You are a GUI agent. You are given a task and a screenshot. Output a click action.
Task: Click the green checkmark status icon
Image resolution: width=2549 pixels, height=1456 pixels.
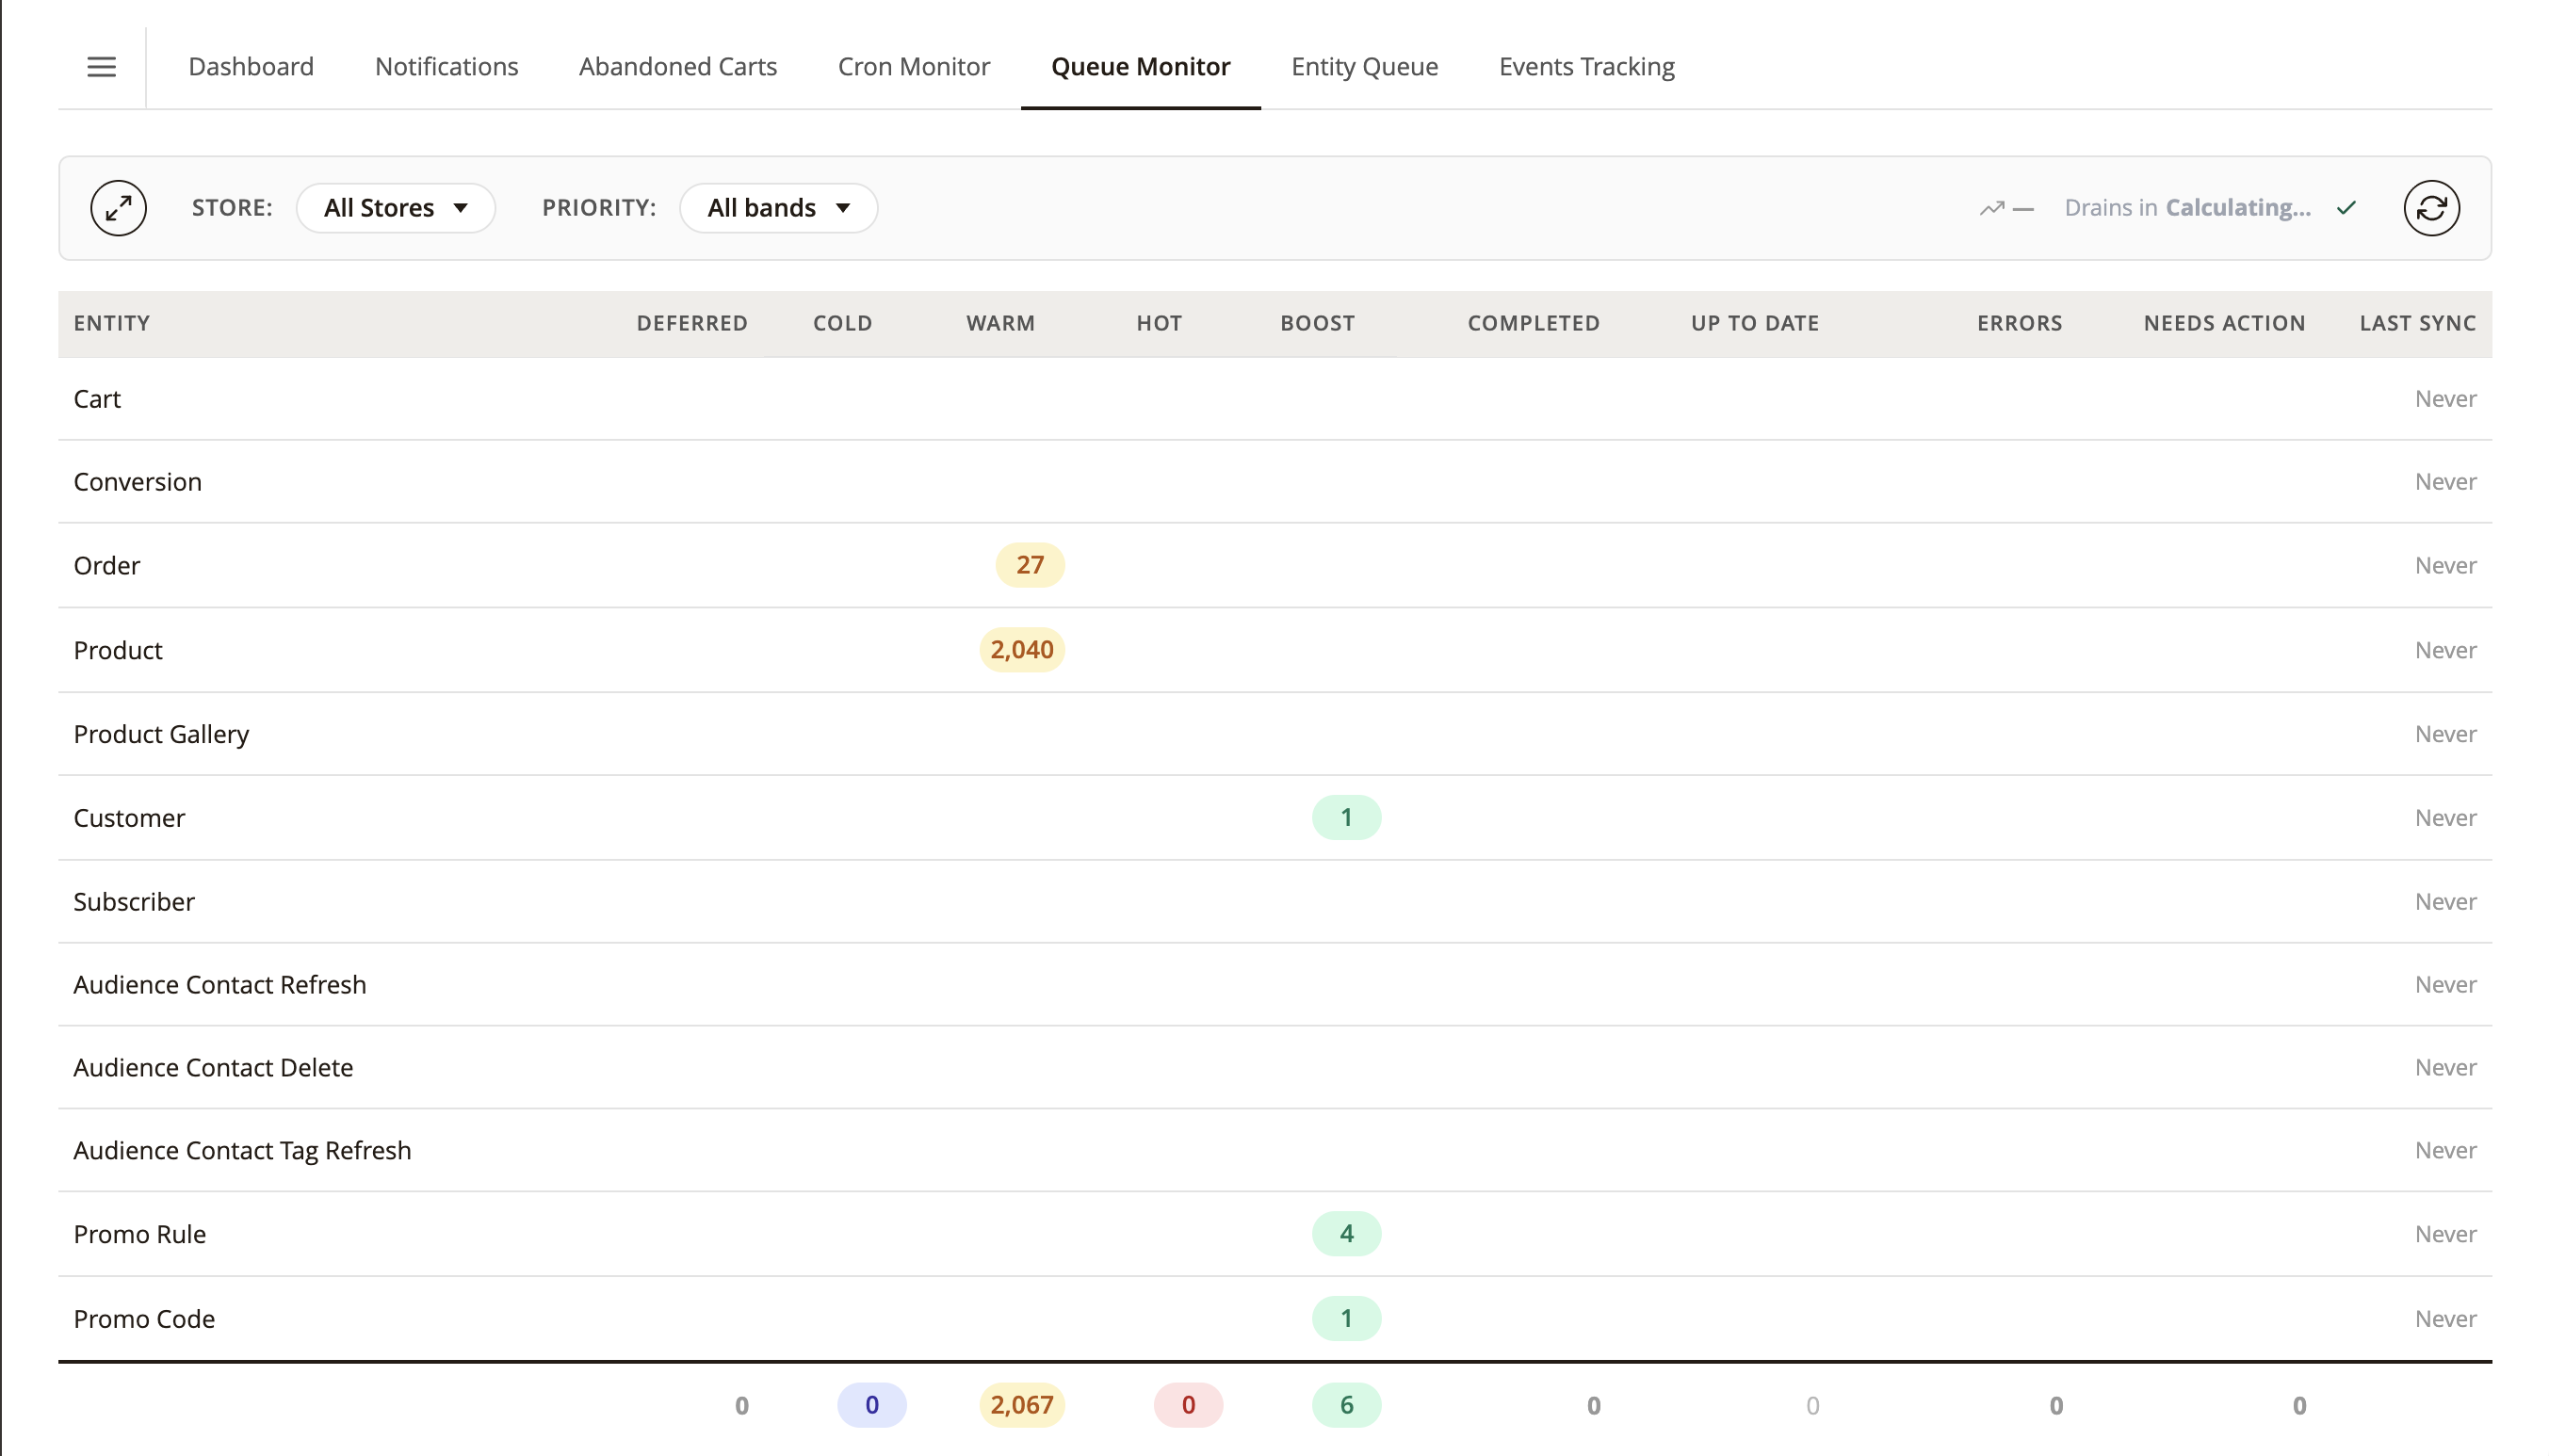pyautogui.click(x=2346, y=208)
